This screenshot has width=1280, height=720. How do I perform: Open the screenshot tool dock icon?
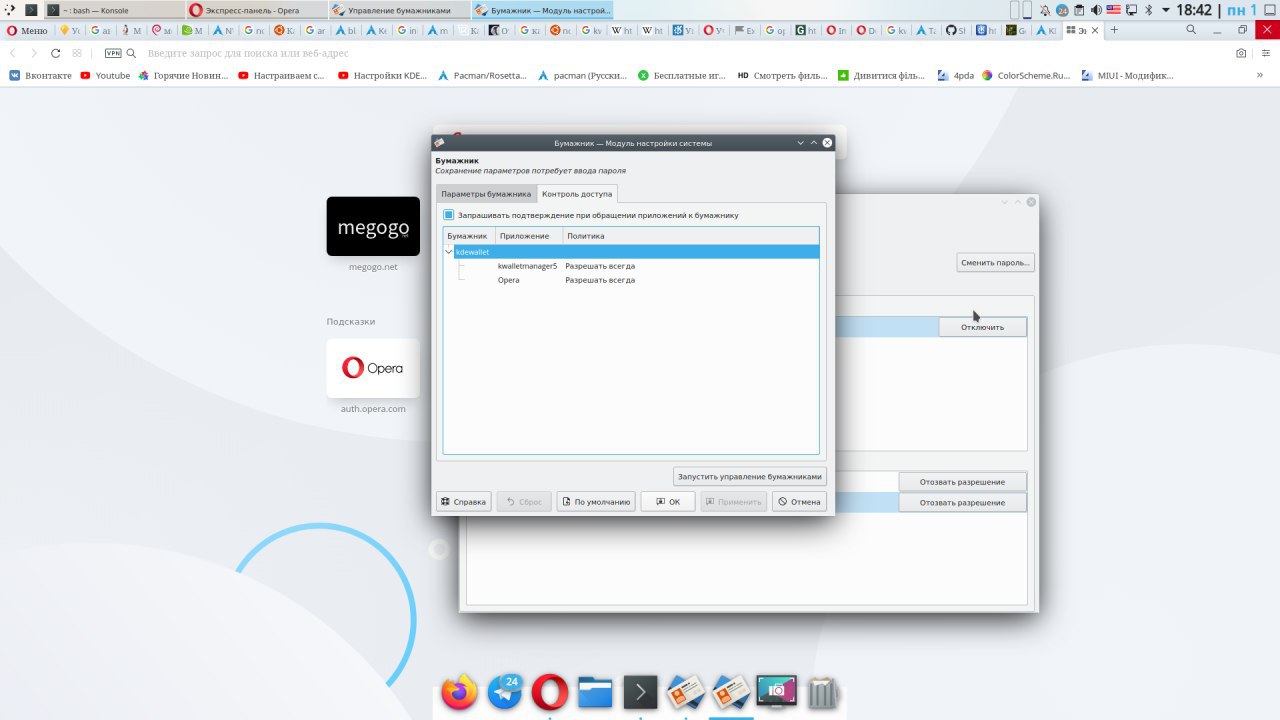click(x=776, y=692)
